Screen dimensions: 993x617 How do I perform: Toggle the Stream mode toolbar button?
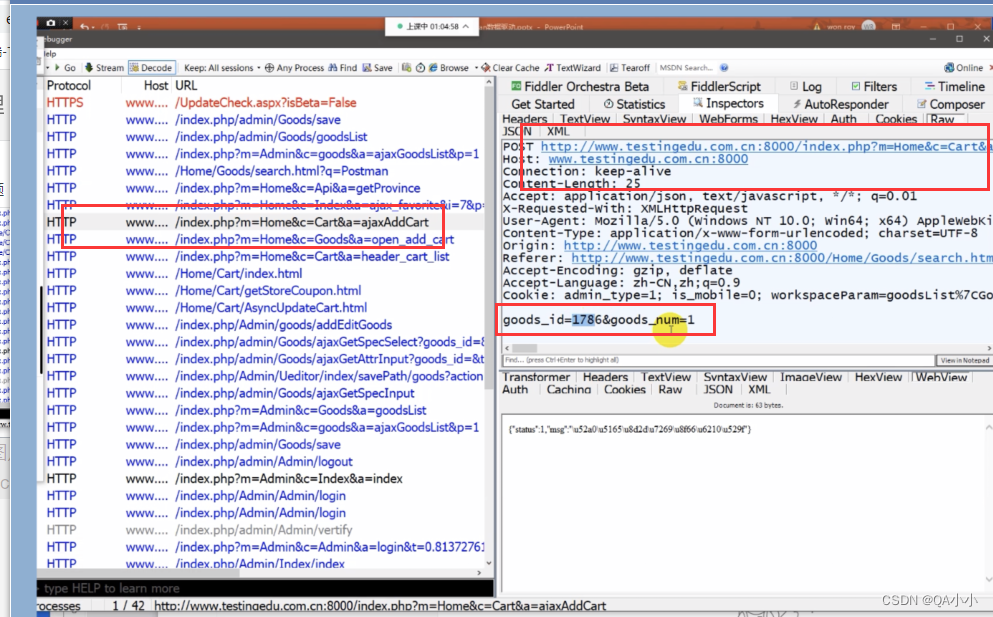click(x=104, y=68)
